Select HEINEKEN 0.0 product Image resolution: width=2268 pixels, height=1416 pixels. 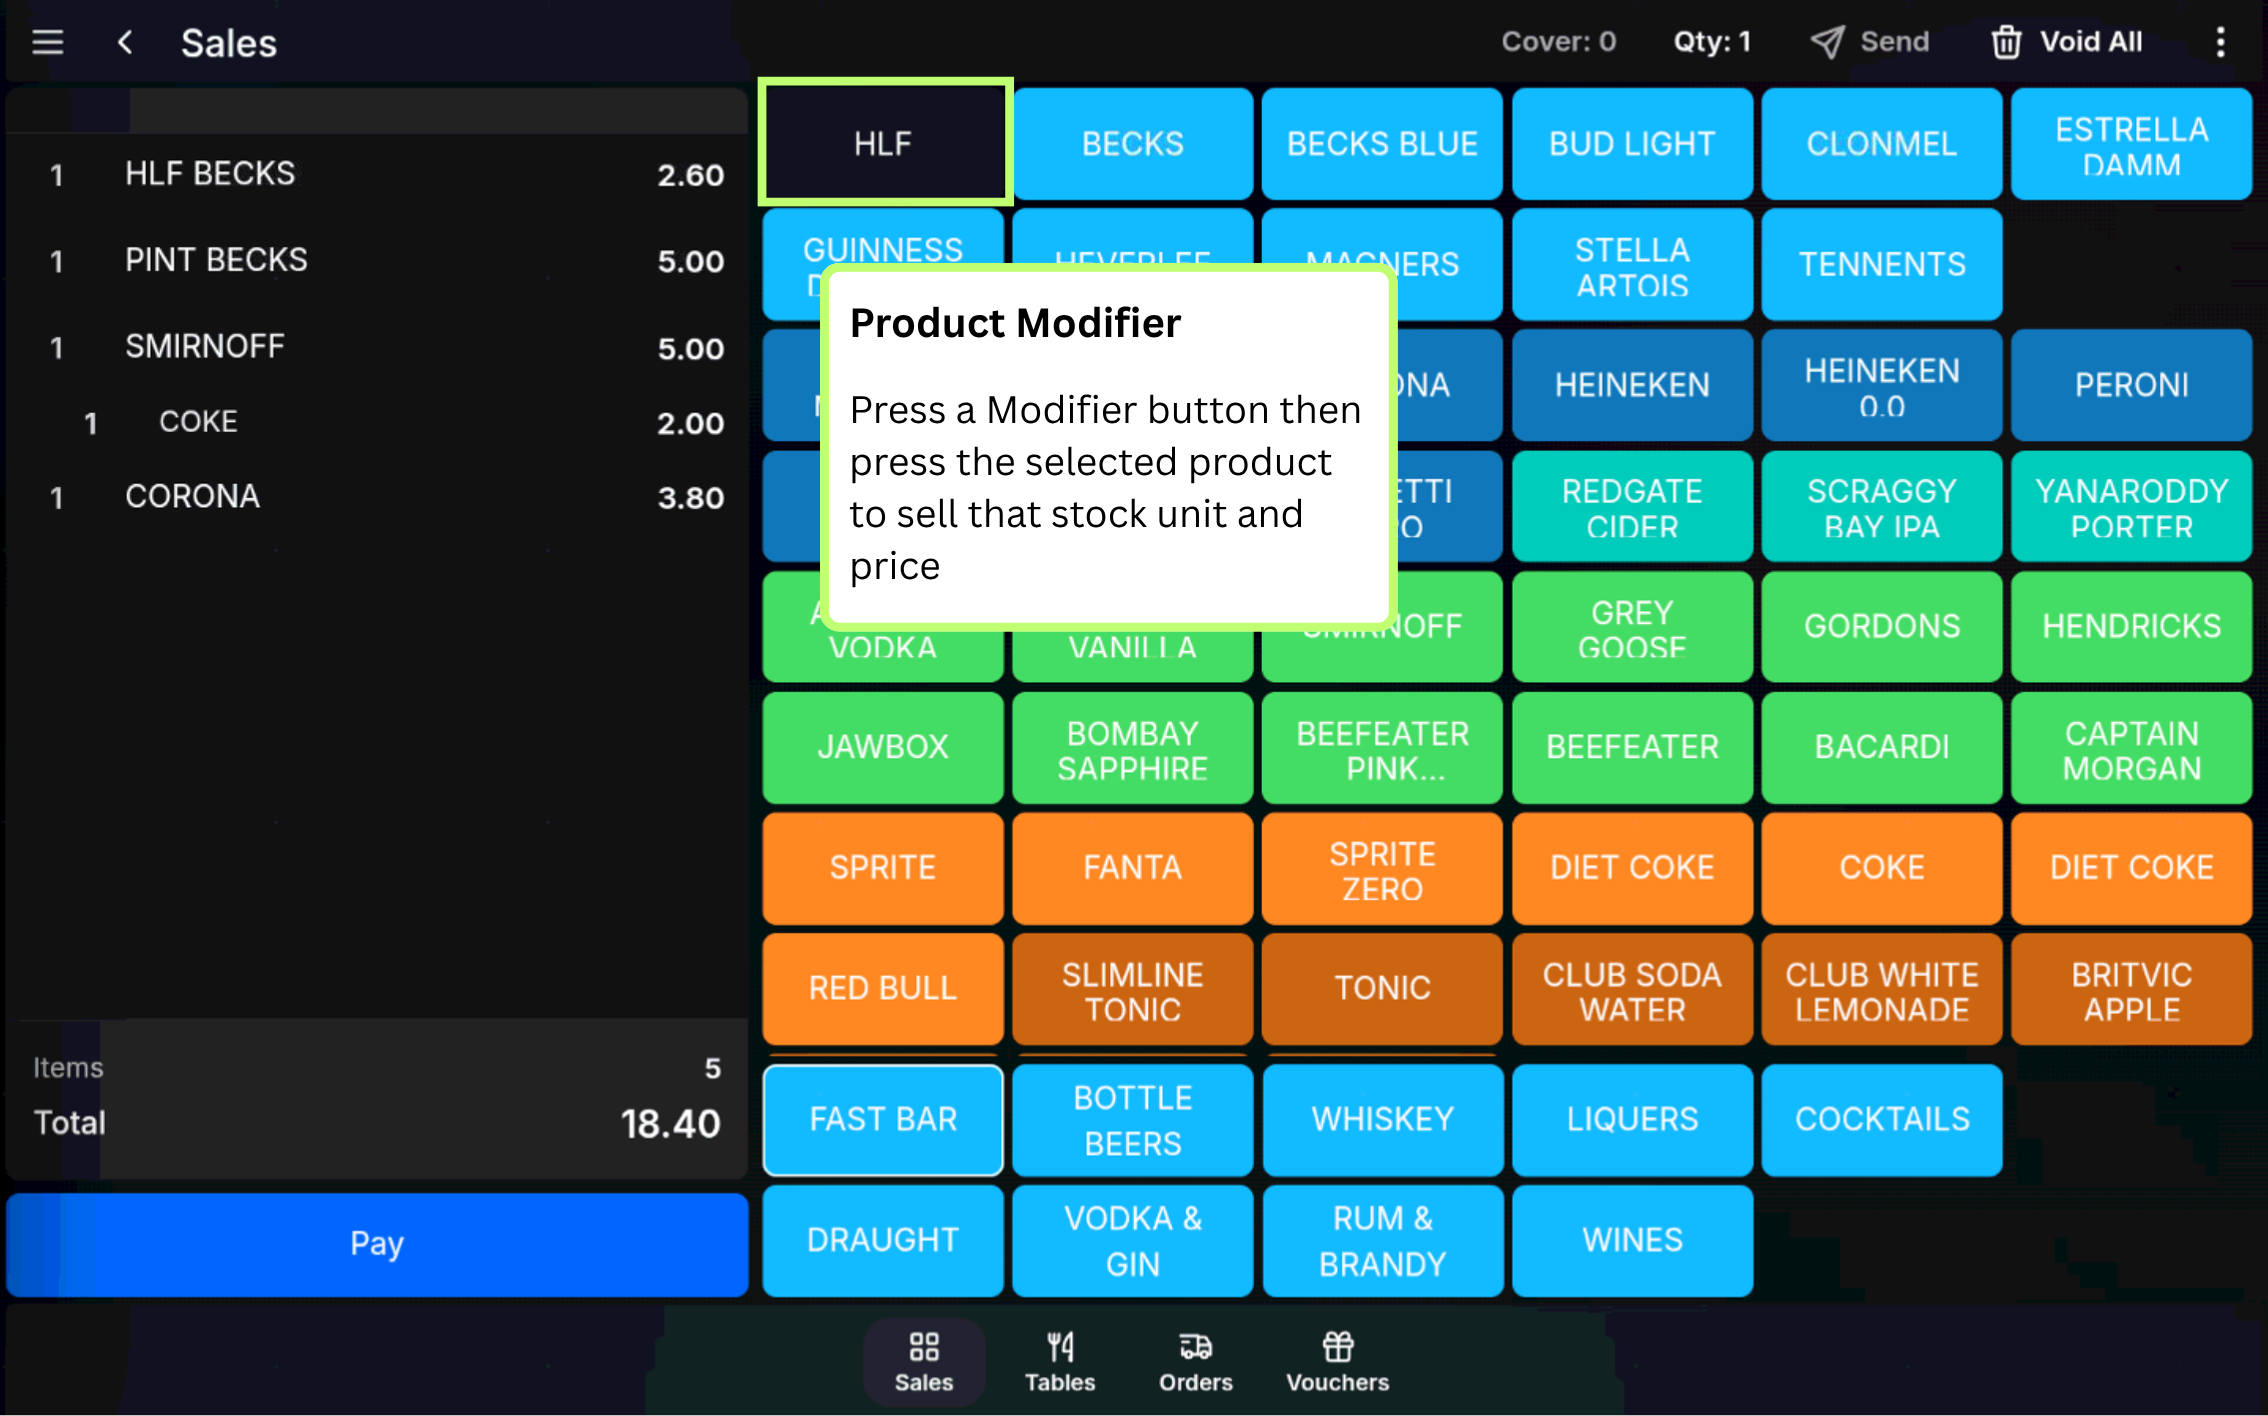pos(1881,385)
